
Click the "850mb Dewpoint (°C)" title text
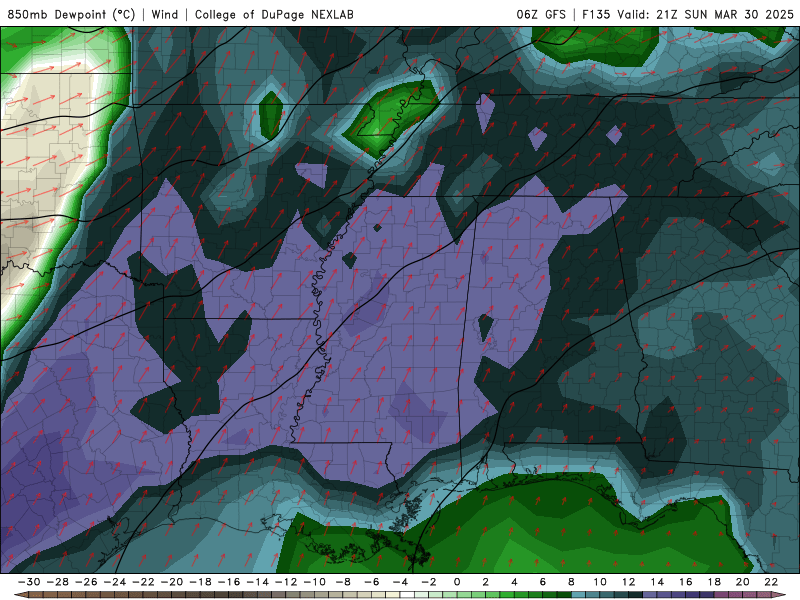click(x=71, y=15)
